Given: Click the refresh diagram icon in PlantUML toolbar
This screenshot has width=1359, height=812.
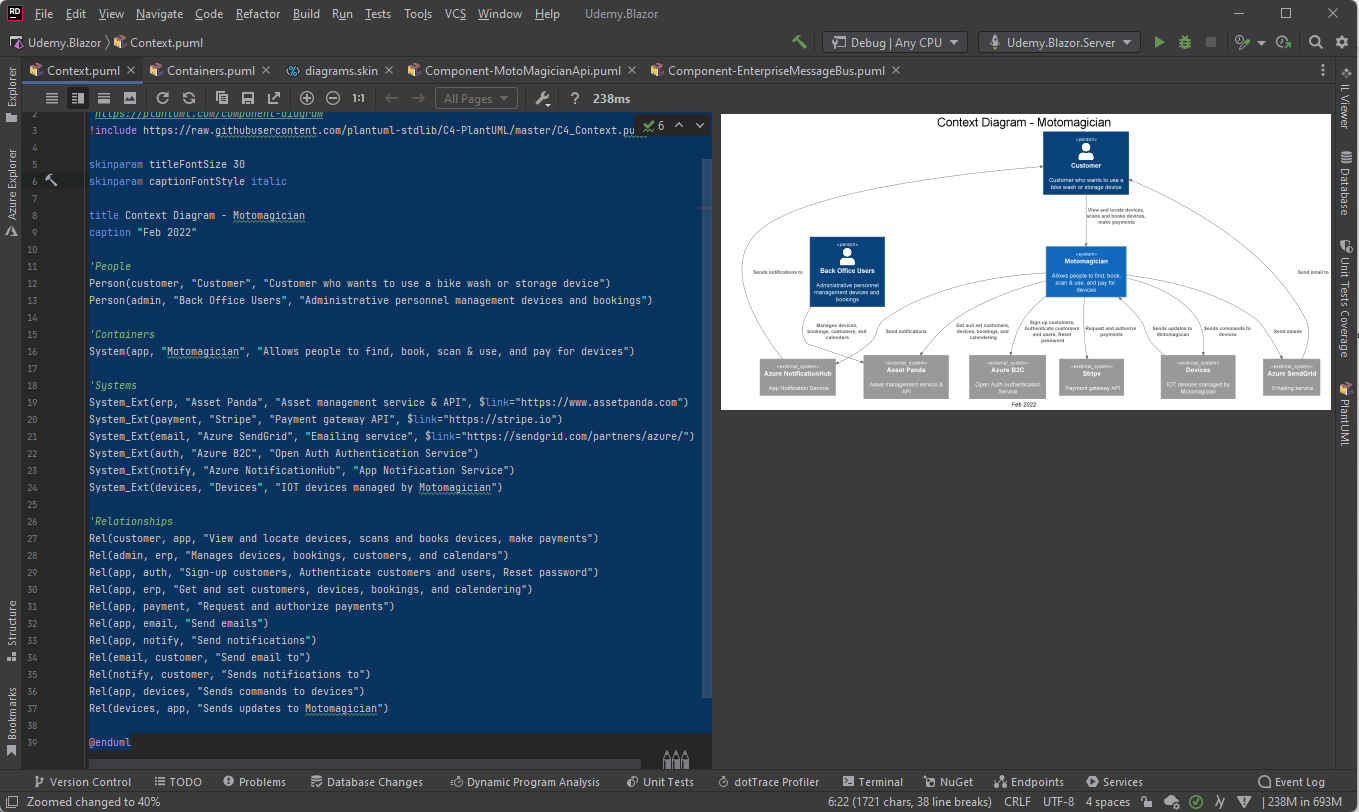Looking at the screenshot, I should [163, 98].
